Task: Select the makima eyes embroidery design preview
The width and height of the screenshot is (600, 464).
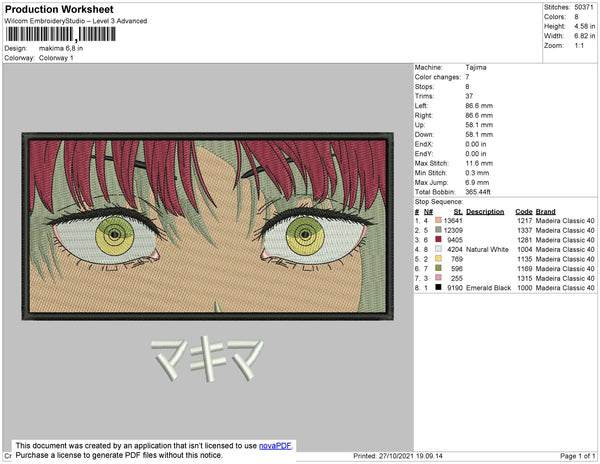Action: (x=208, y=226)
